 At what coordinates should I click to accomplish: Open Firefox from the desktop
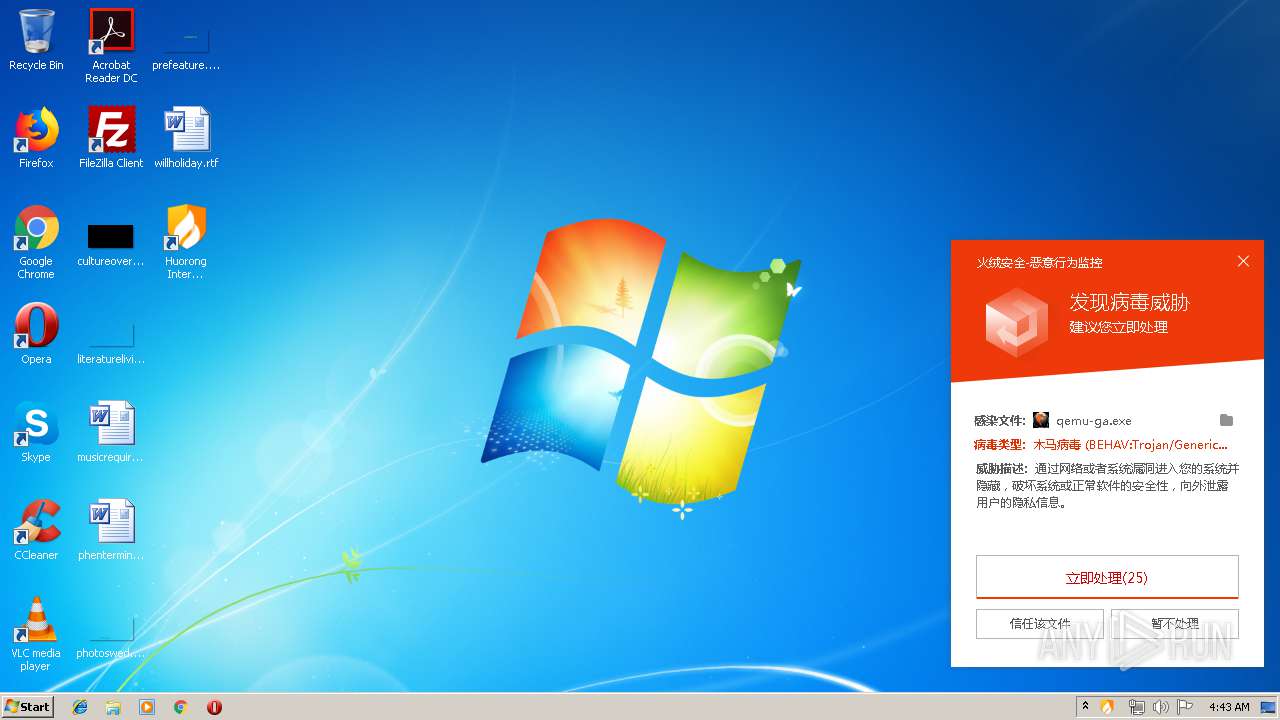pos(36,138)
